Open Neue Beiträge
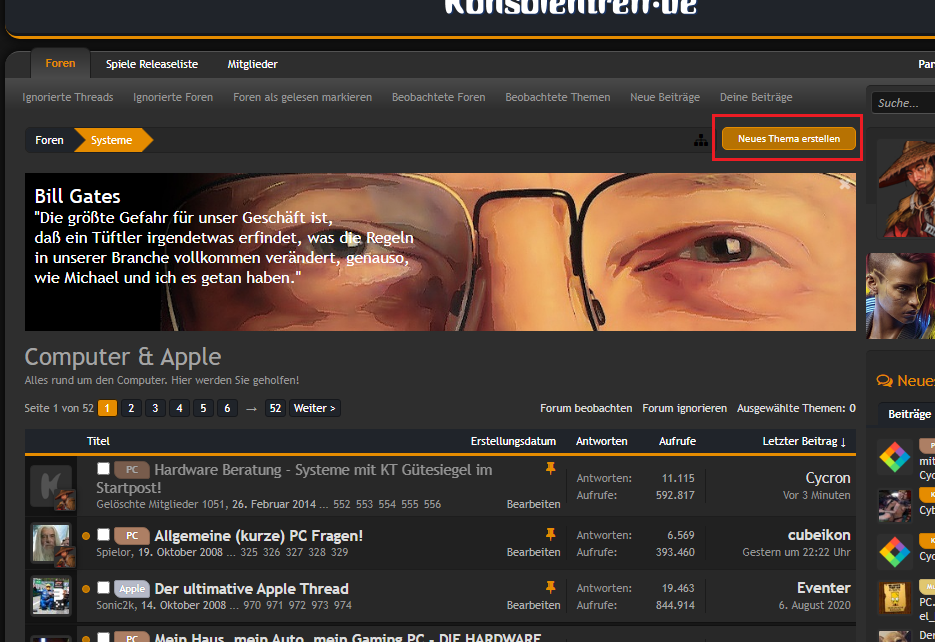This screenshot has width=935, height=642. coord(665,97)
